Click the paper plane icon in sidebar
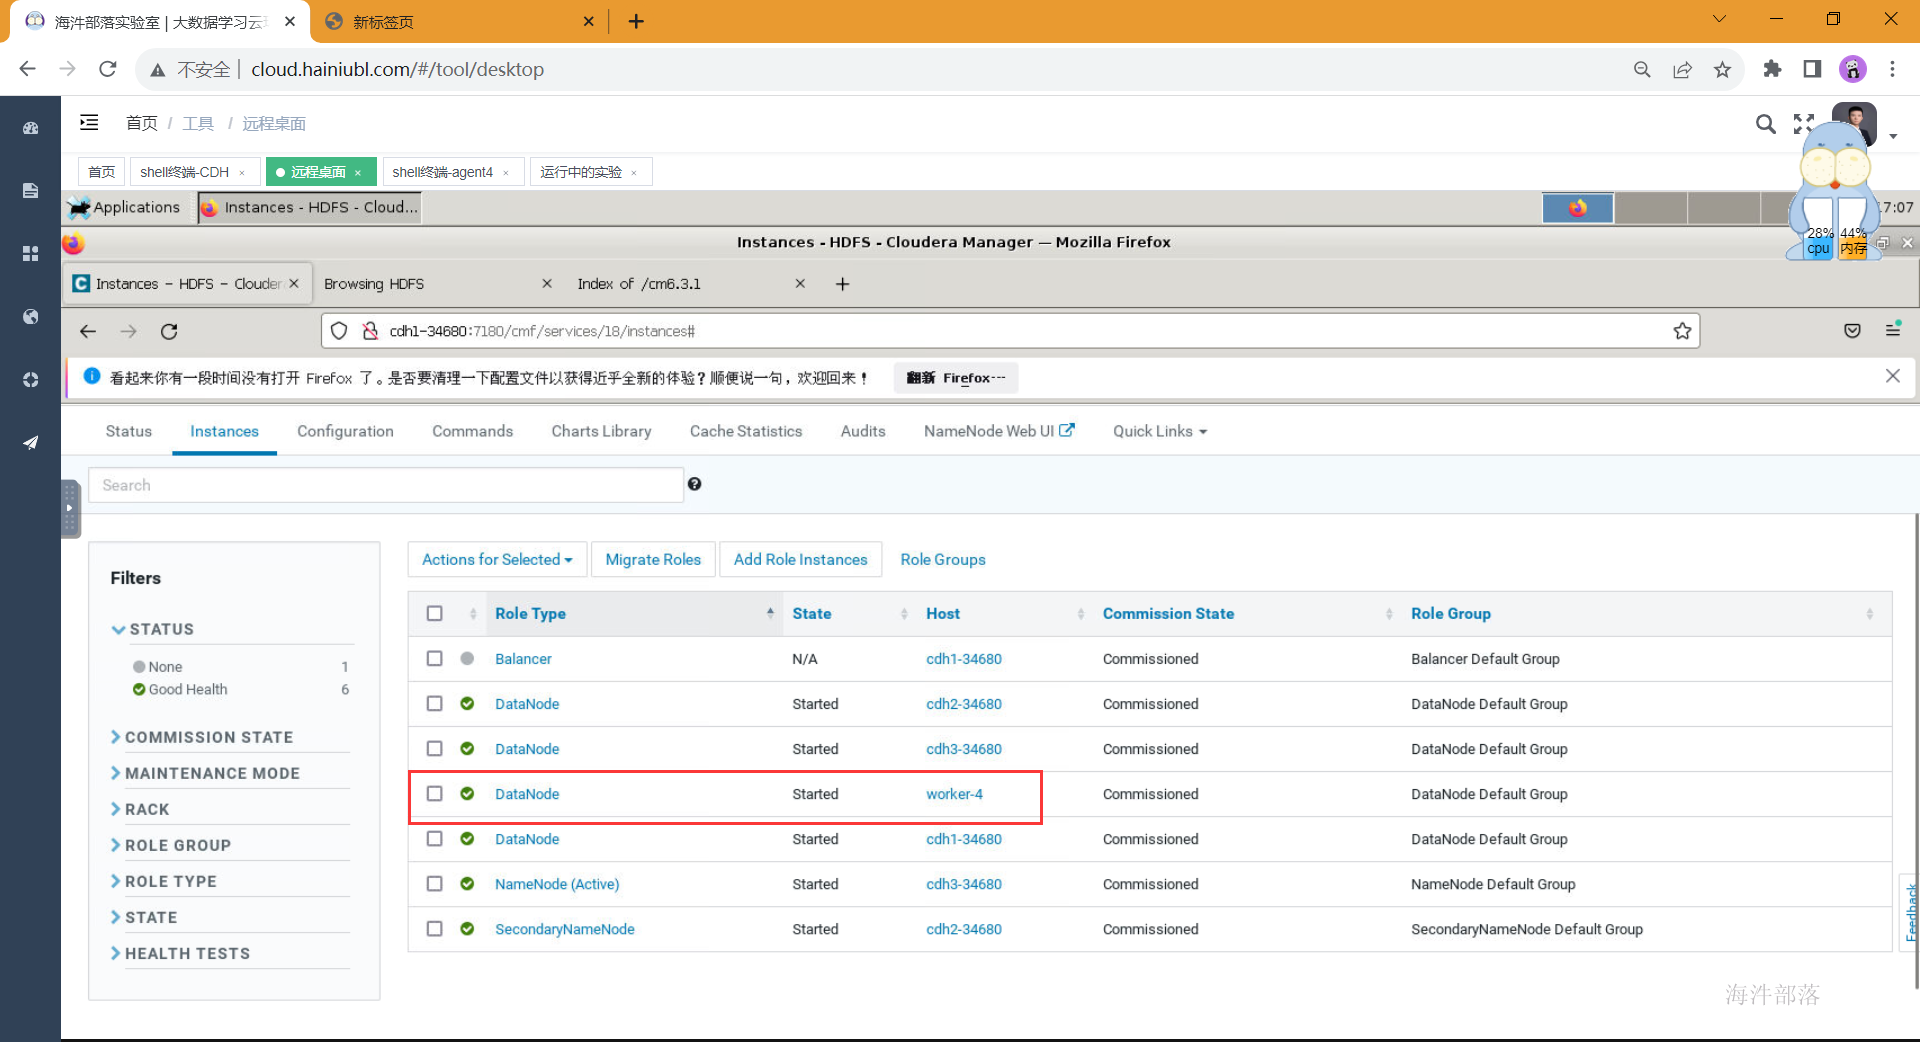Image resolution: width=1920 pixels, height=1042 pixels. tap(30, 443)
